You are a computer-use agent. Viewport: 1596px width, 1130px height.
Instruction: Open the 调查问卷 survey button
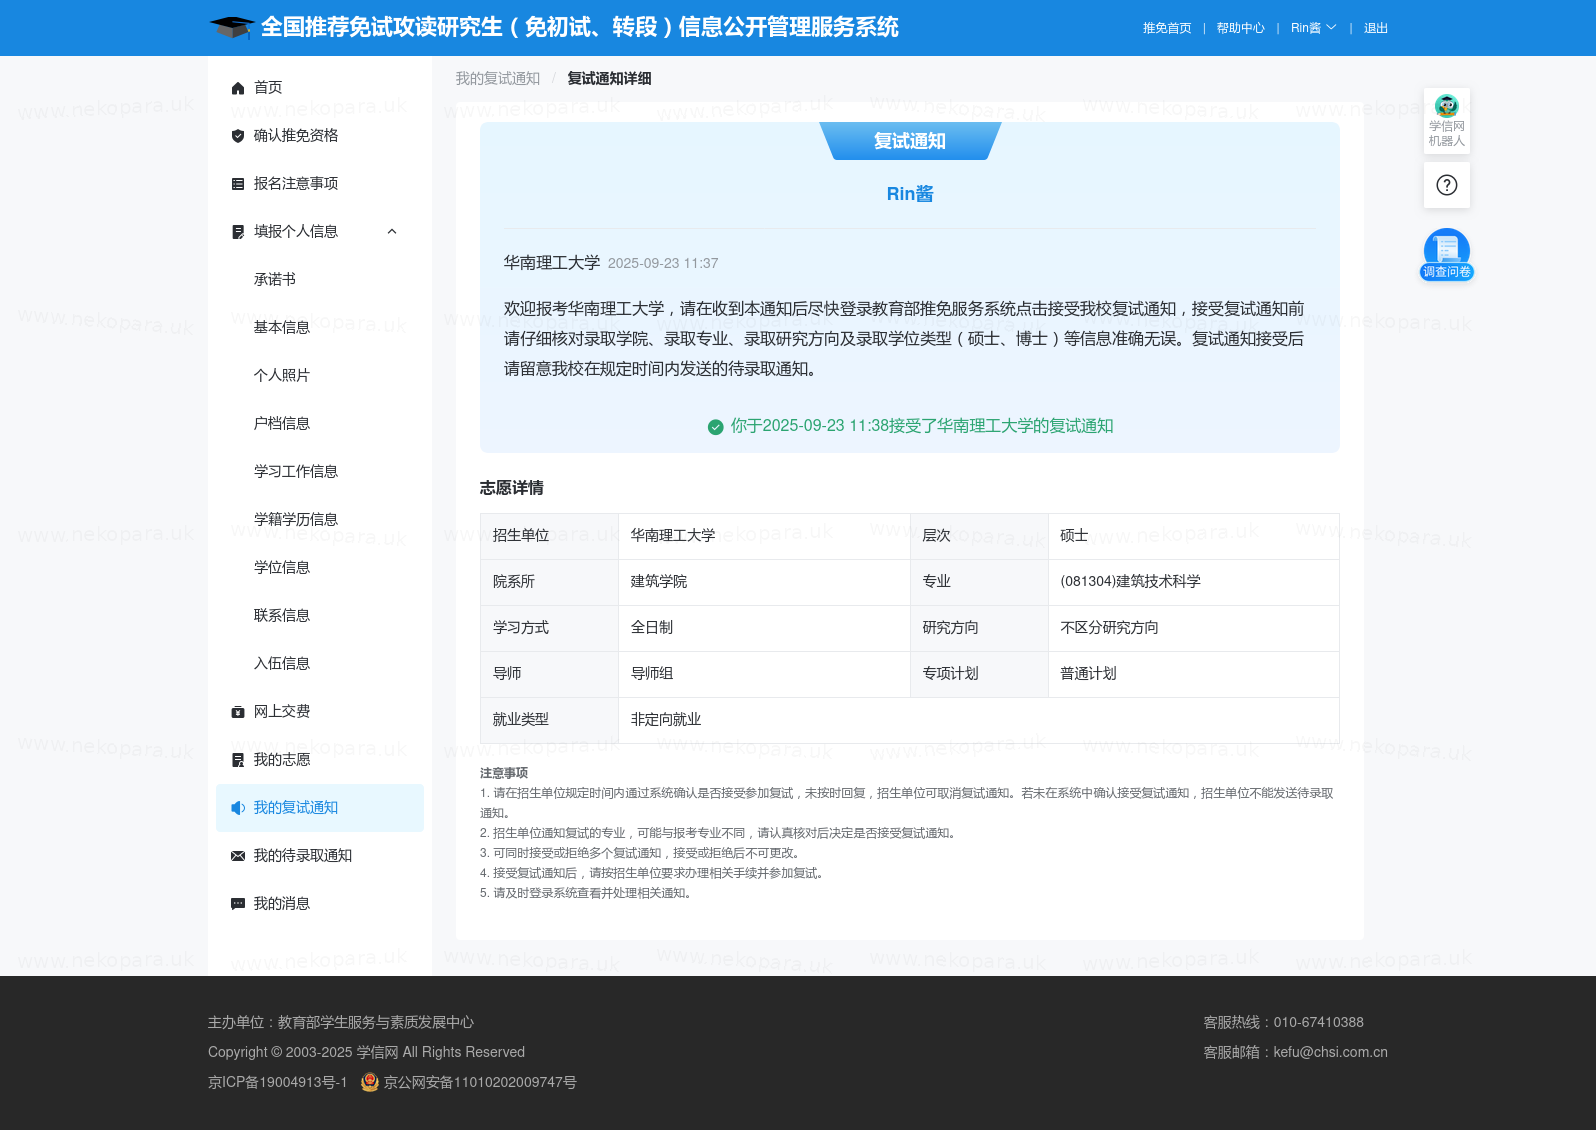[1446, 255]
